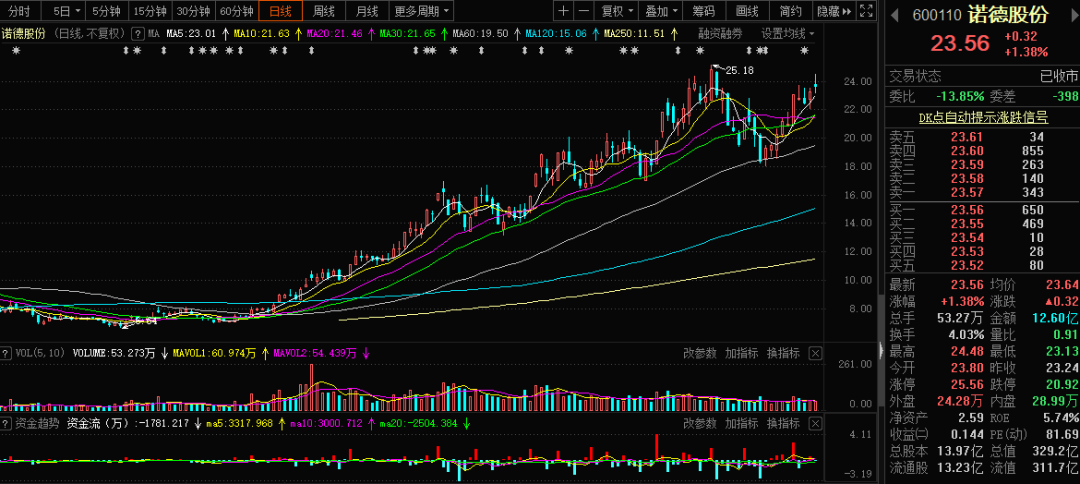Switch to 60分钟 chart tab

pyautogui.click(x=236, y=11)
